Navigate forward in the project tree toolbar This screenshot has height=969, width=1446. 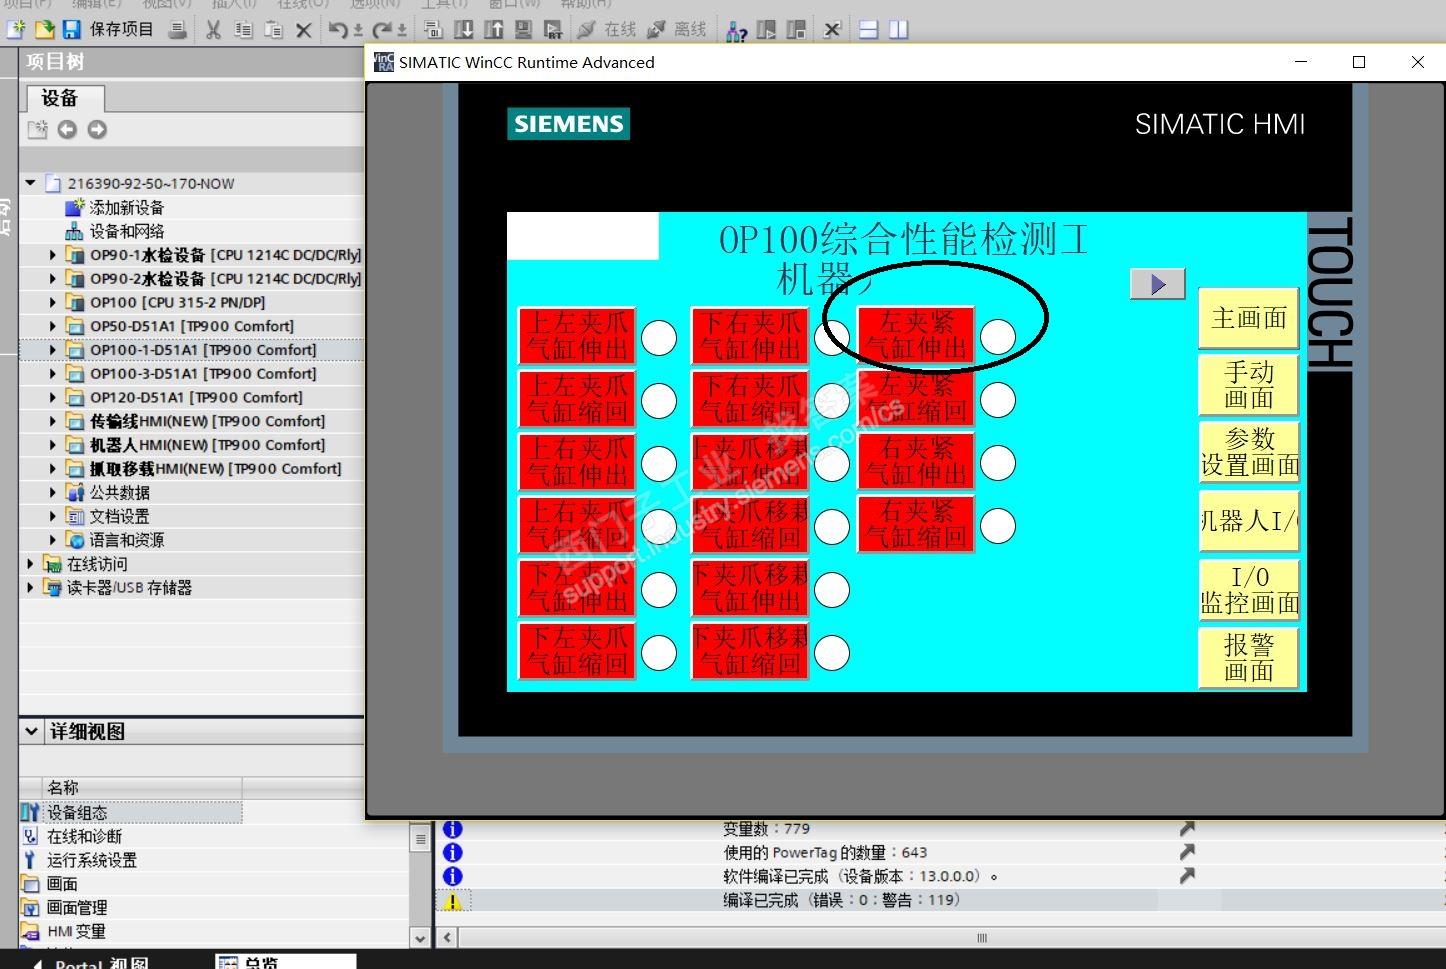97,129
